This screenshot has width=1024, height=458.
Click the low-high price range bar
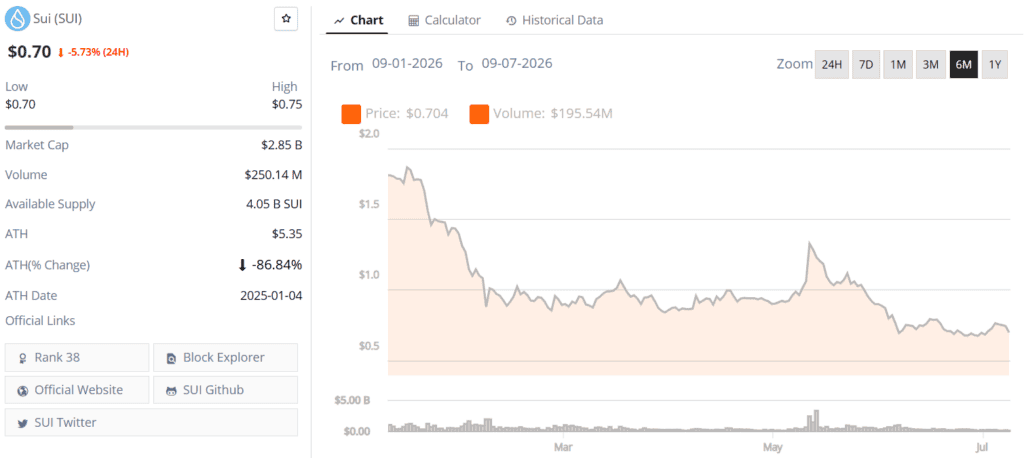tap(153, 127)
